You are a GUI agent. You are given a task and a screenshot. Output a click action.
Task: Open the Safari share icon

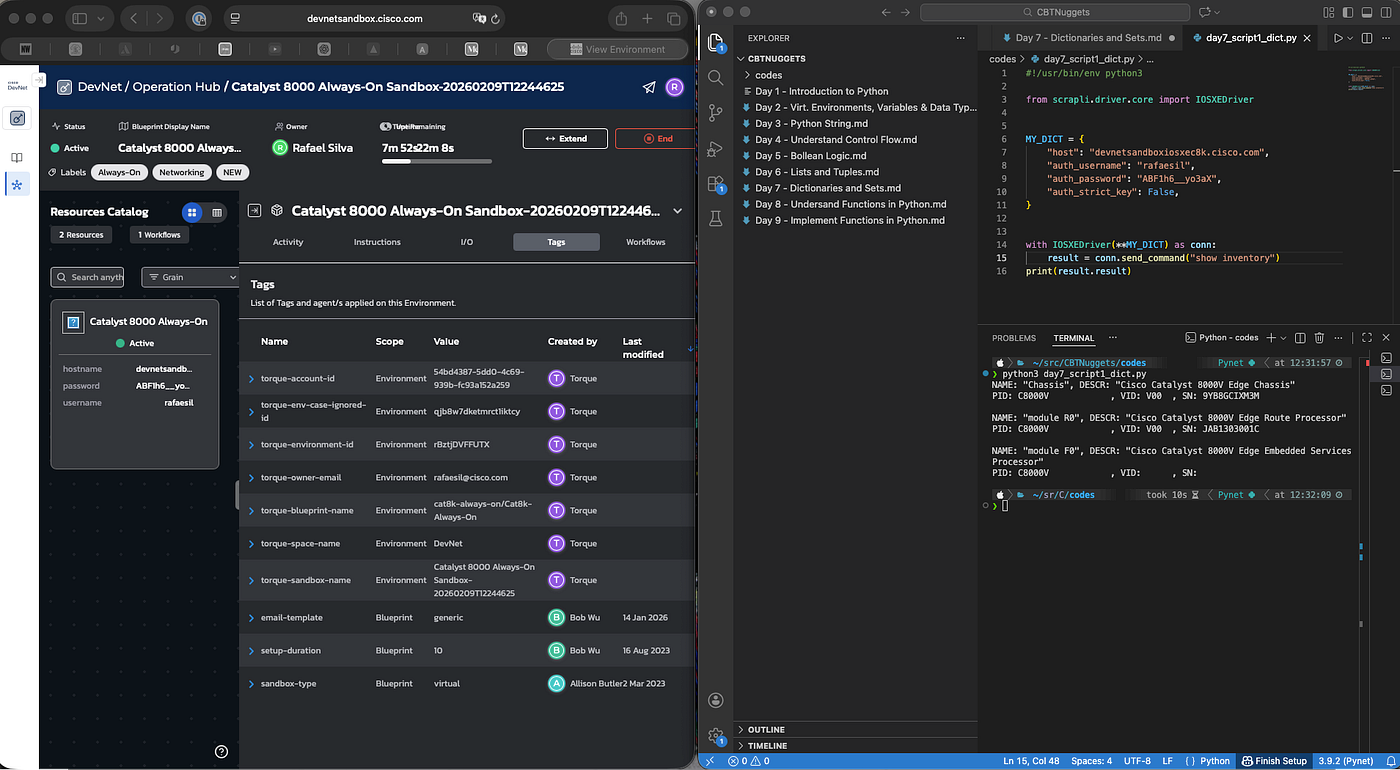point(621,18)
